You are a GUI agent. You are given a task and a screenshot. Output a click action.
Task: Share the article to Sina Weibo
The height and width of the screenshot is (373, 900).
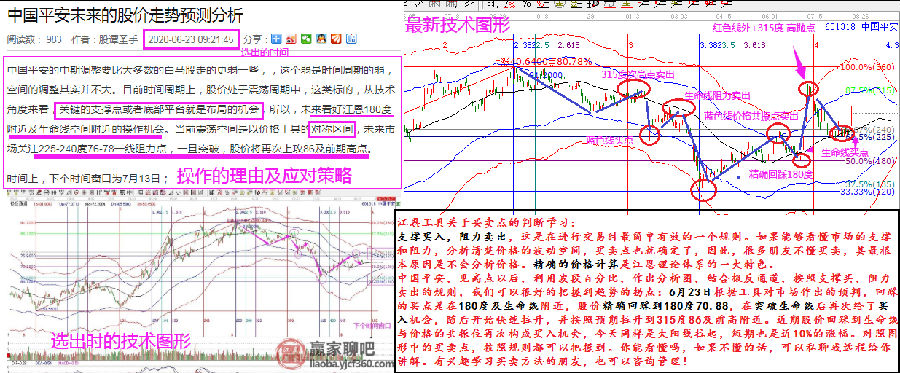291,39
